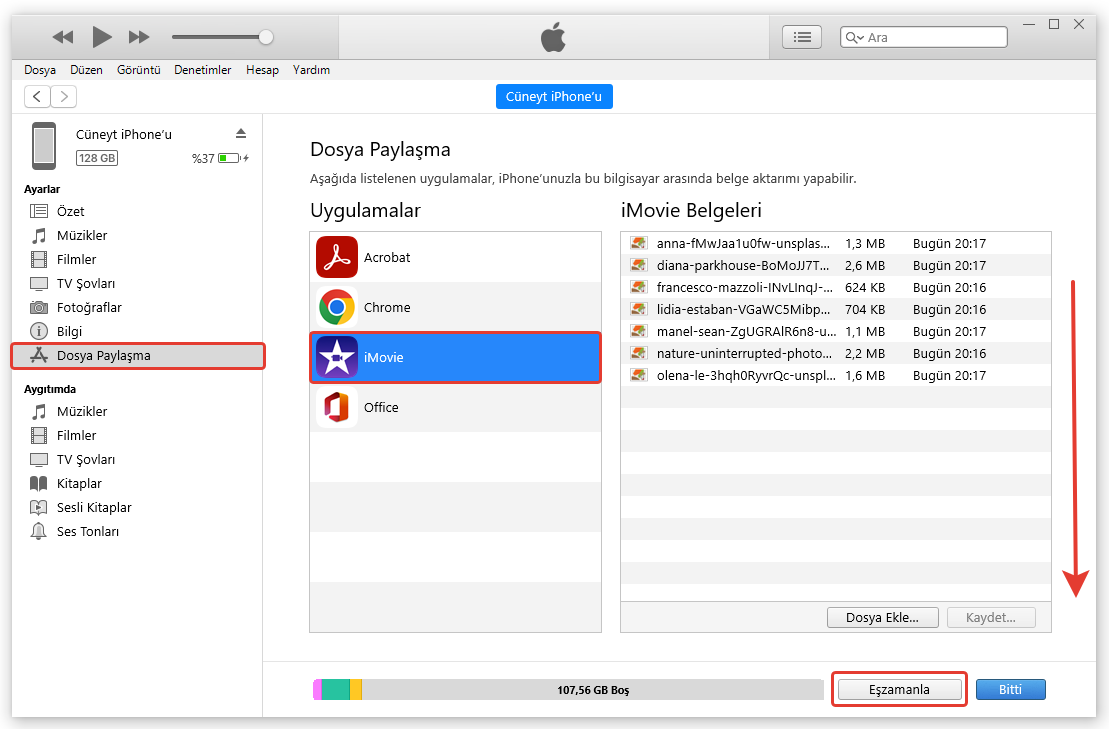Click the Dosya Ekle... button
Image resolution: width=1109 pixels, height=729 pixels.
(x=882, y=617)
